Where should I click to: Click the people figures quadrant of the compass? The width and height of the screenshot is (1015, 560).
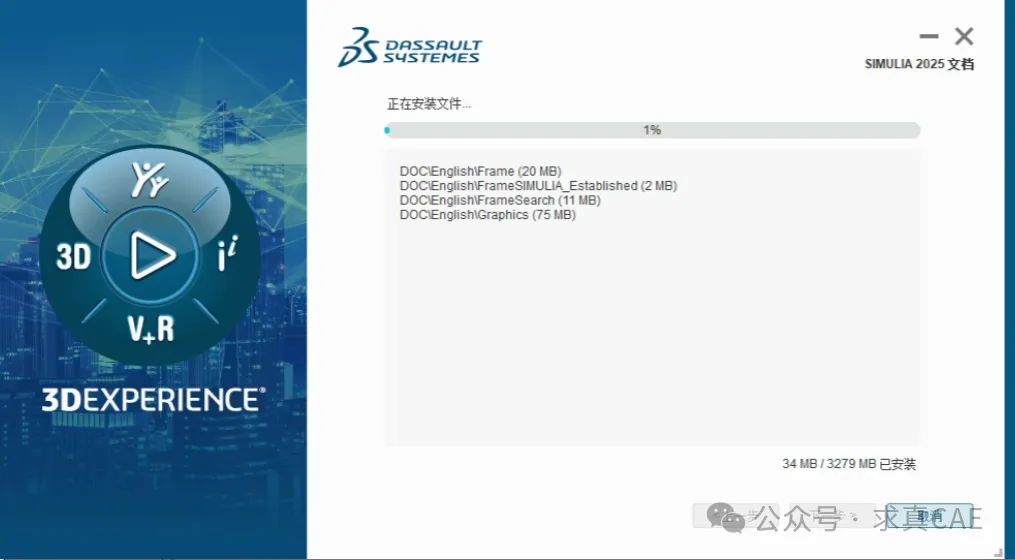click(x=150, y=180)
